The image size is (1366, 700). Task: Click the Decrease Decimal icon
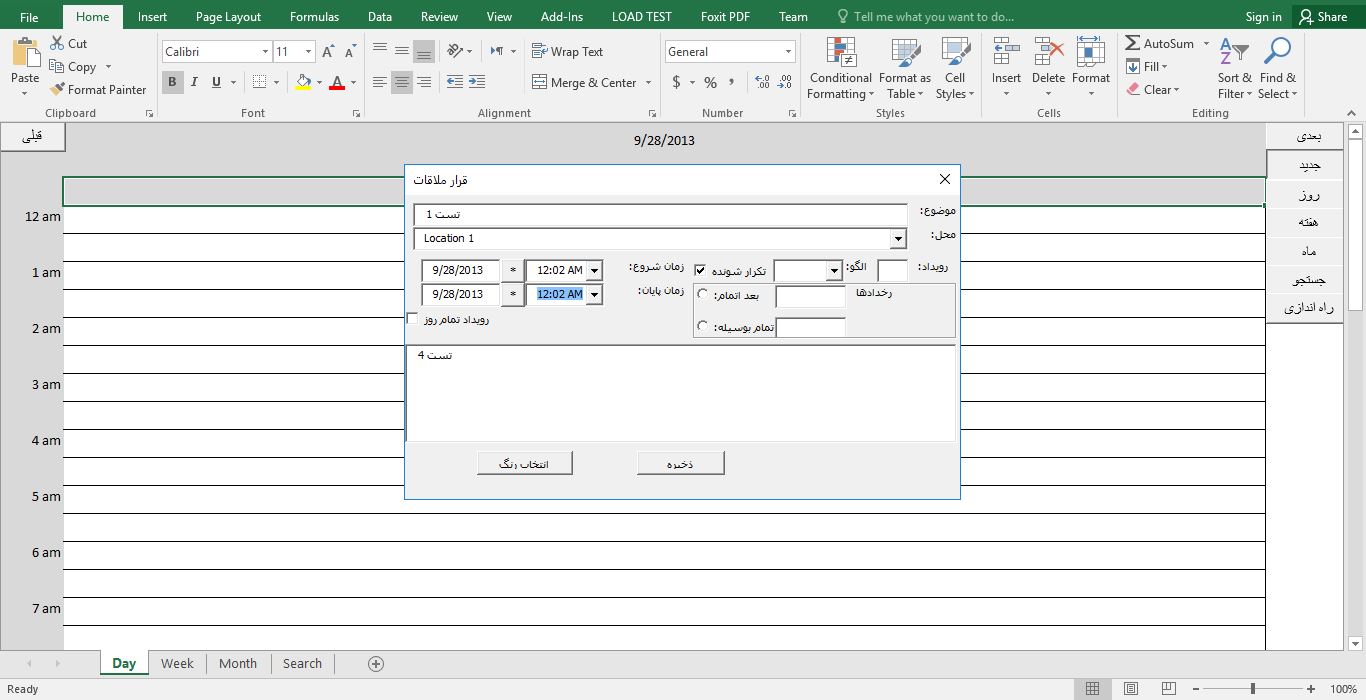point(785,82)
